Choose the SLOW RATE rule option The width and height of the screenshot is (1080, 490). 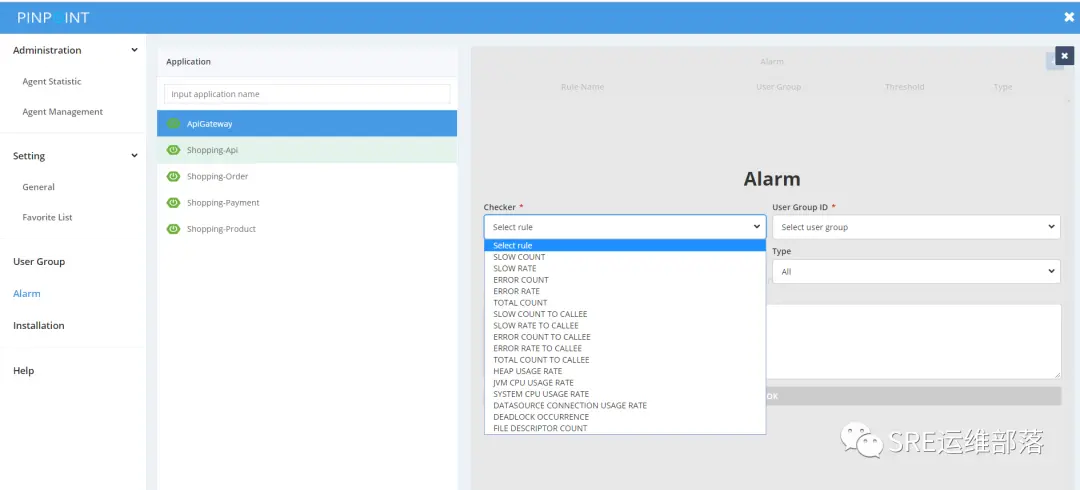(625, 268)
